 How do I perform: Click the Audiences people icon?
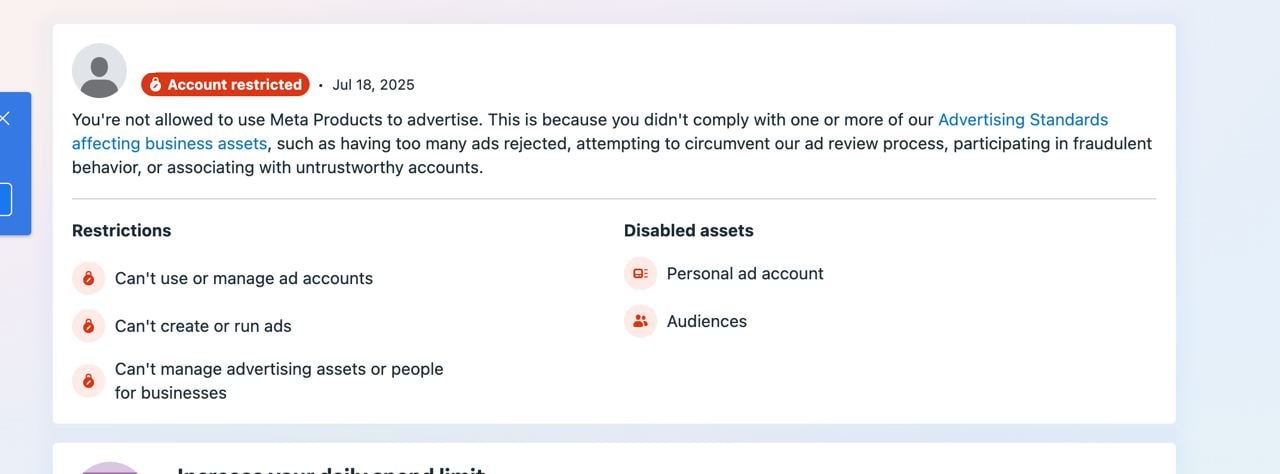coord(640,321)
